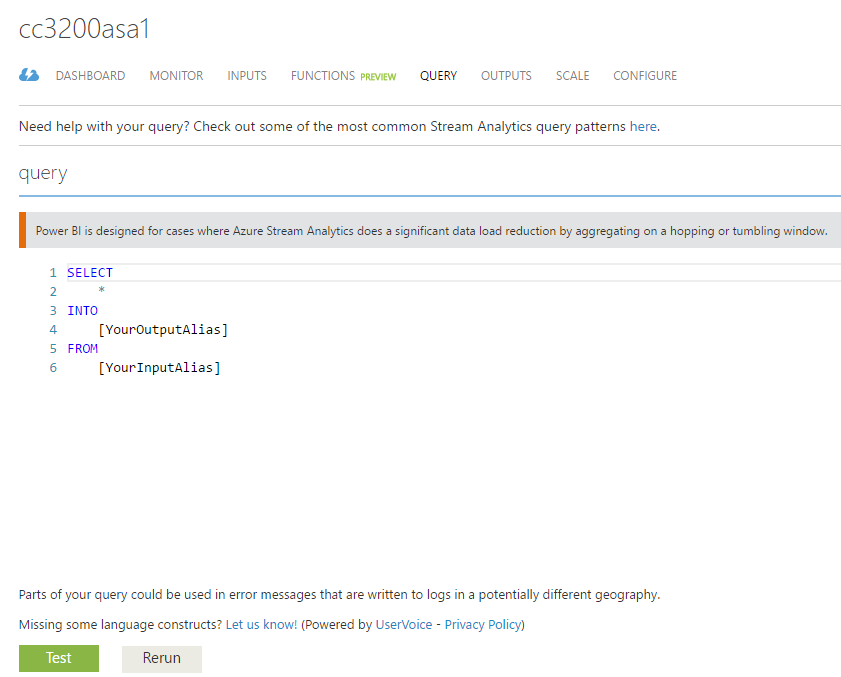Click the cc3200asa1 job title
The image size is (841, 677).
(x=84, y=29)
